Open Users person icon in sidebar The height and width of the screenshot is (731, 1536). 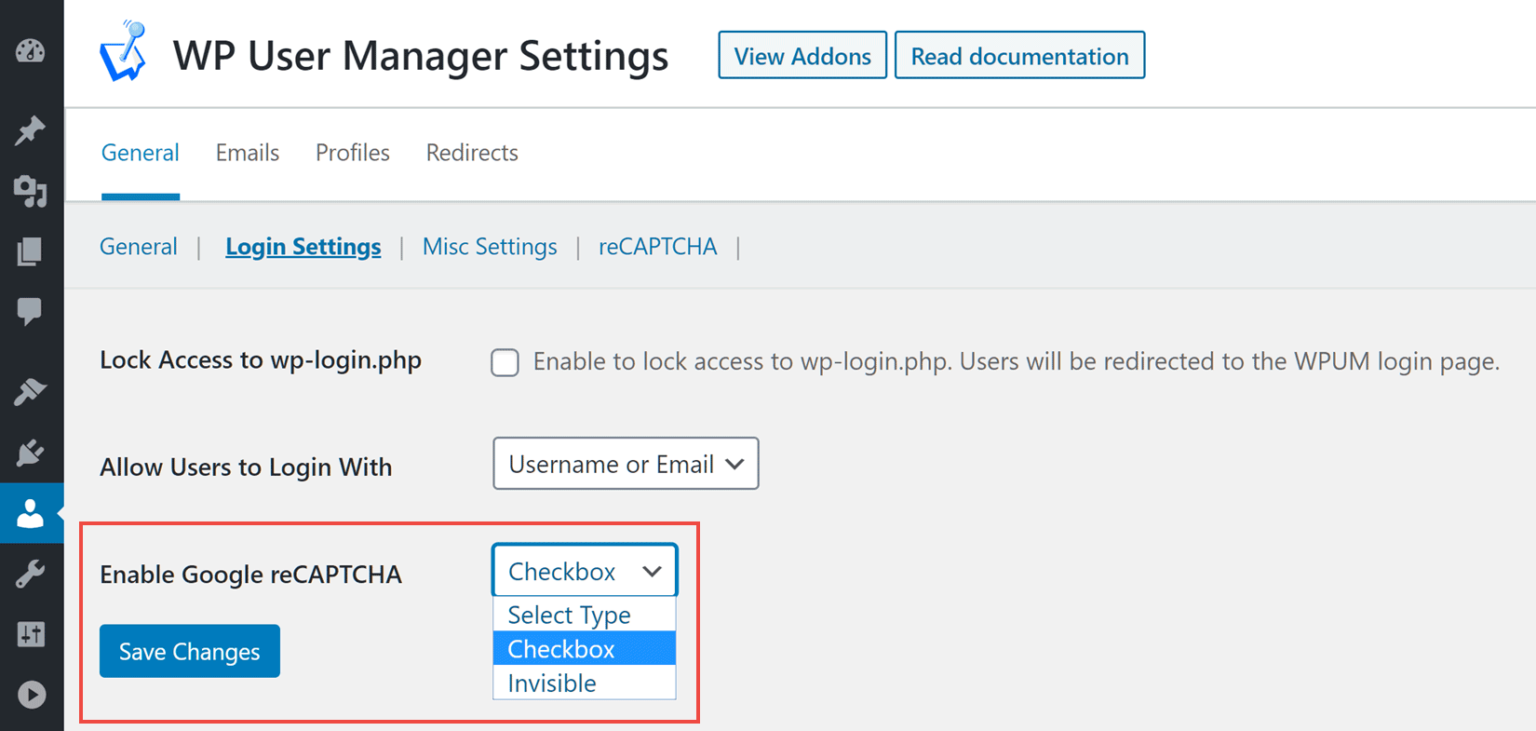click(x=31, y=514)
